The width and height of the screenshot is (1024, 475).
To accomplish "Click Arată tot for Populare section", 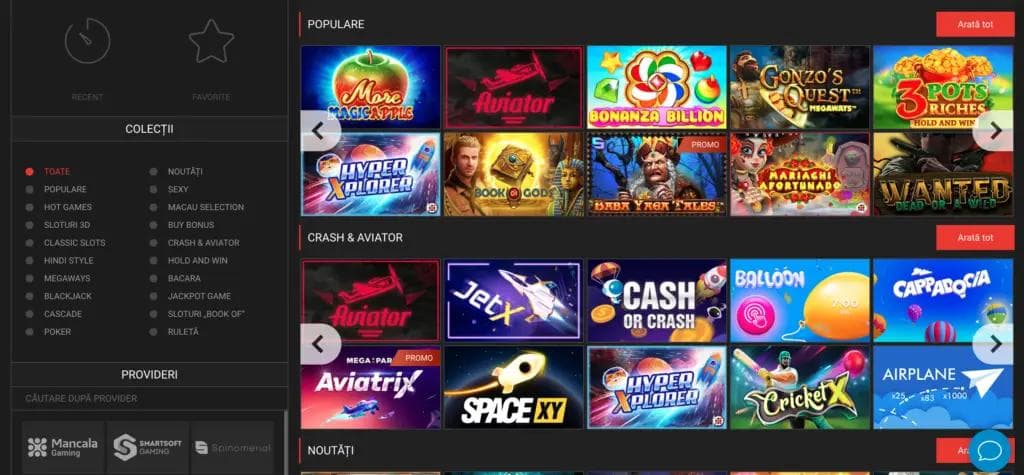I will (x=975, y=24).
